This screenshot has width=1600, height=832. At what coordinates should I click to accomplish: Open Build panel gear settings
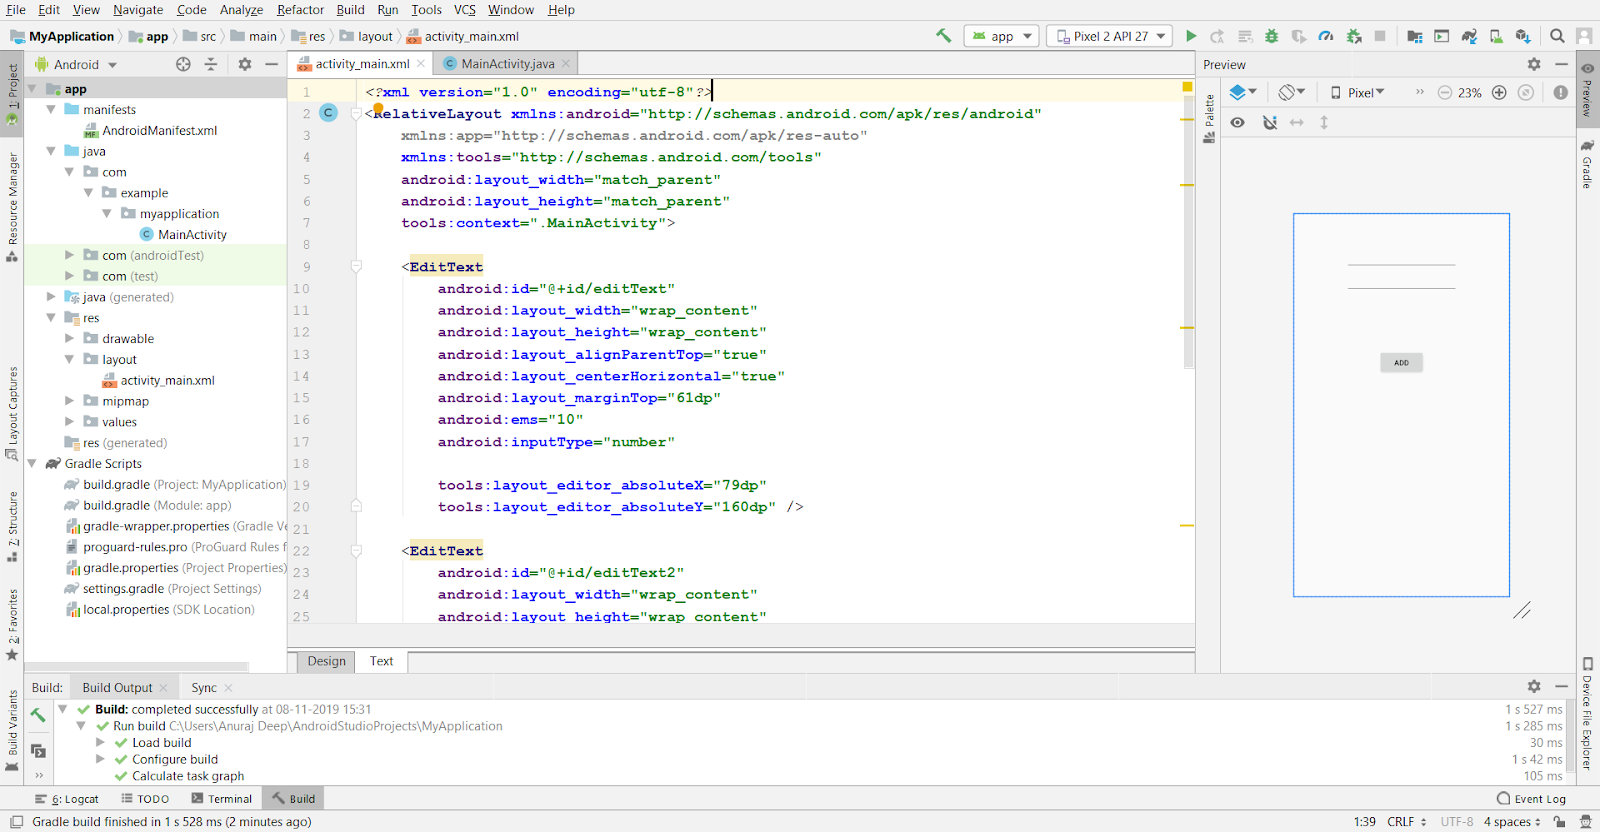point(1534,687)
